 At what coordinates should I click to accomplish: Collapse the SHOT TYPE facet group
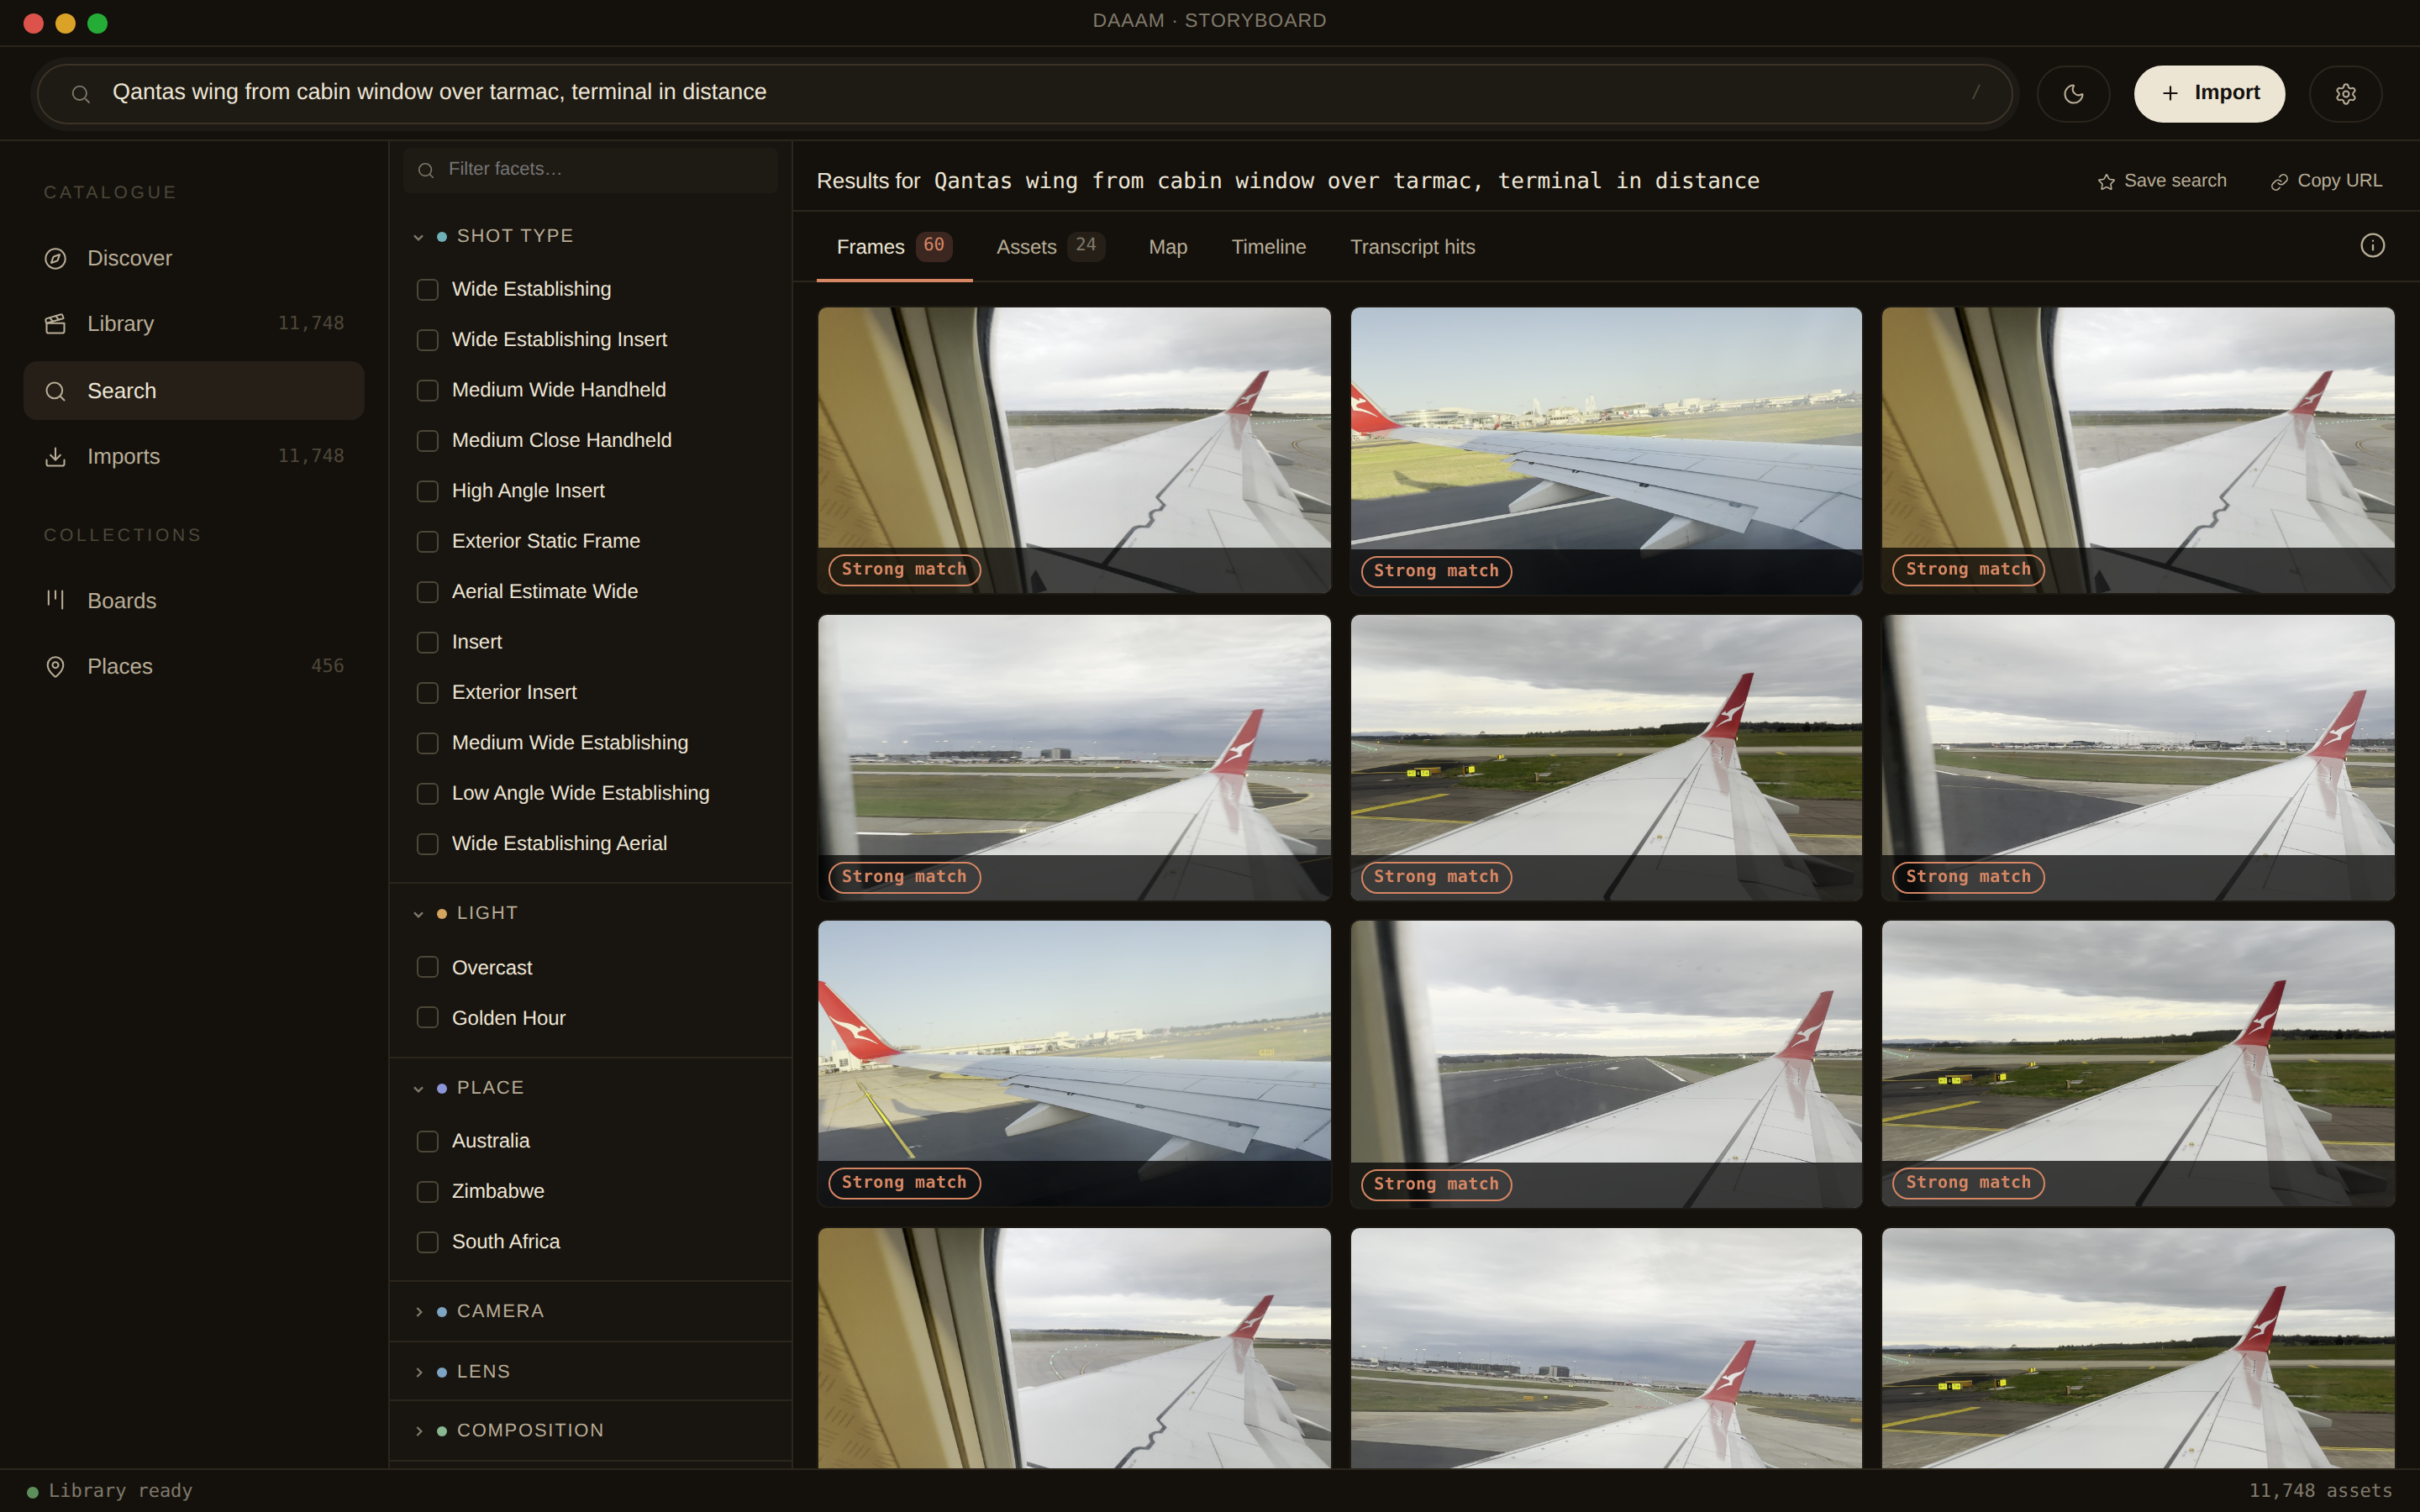pos(591,236)
